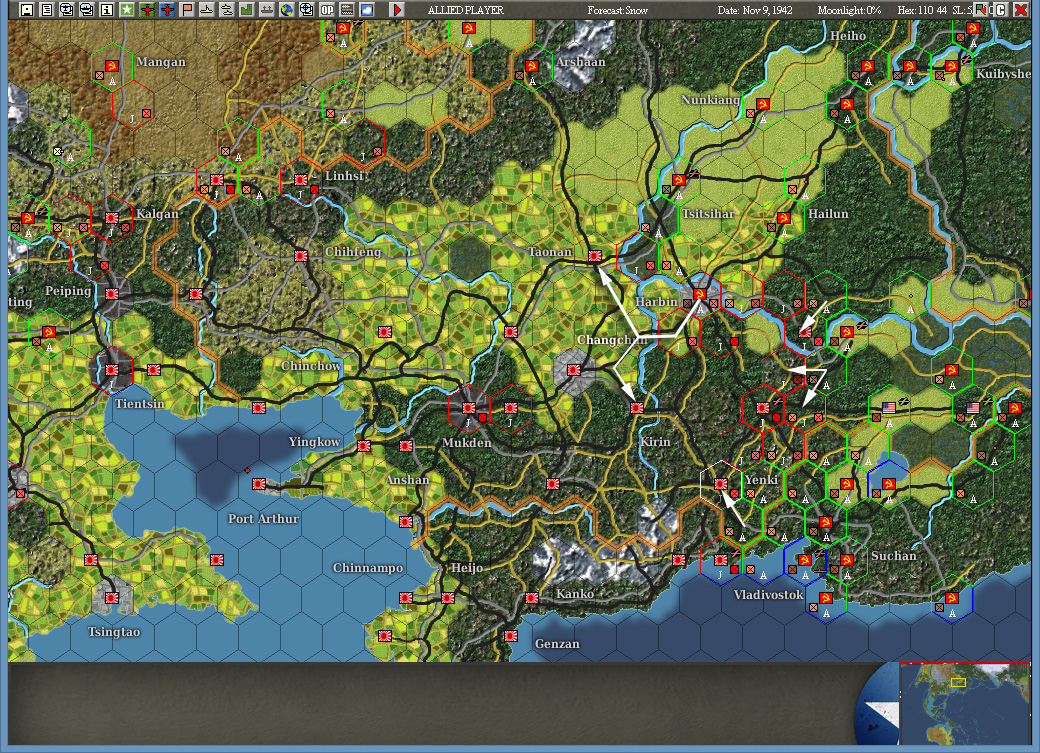This screenshot has height=753, width=1040.
Task: Click the world minimap in bottom-right corner
Action: (x=964, y=703)
